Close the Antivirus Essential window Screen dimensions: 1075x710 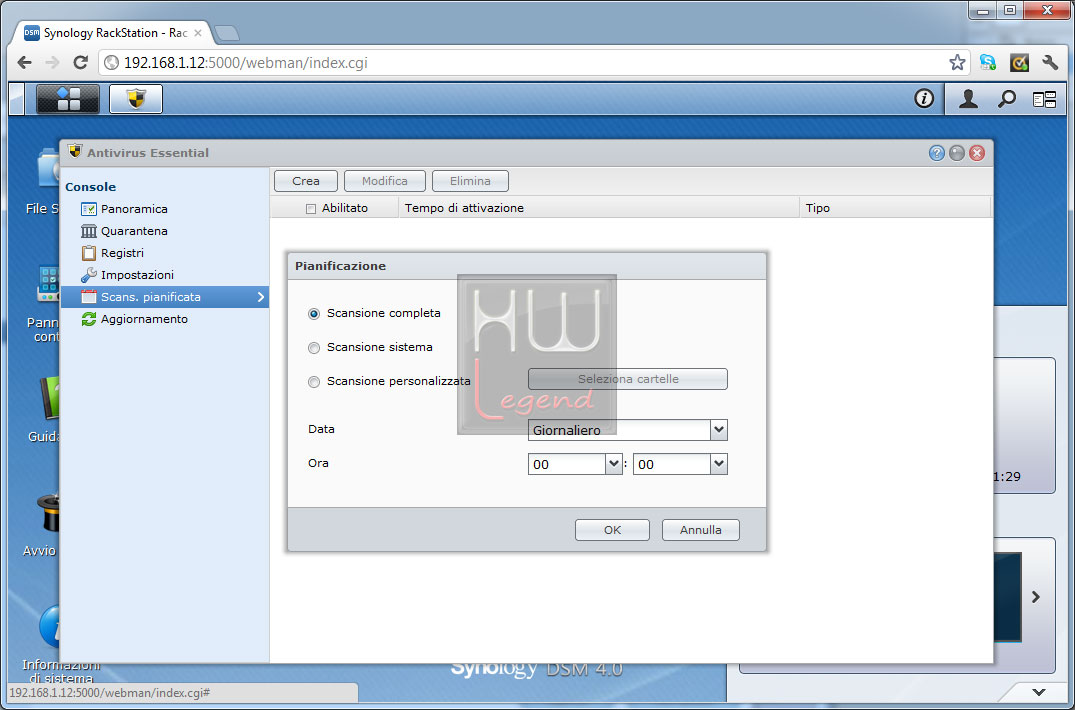click(976, 153)
